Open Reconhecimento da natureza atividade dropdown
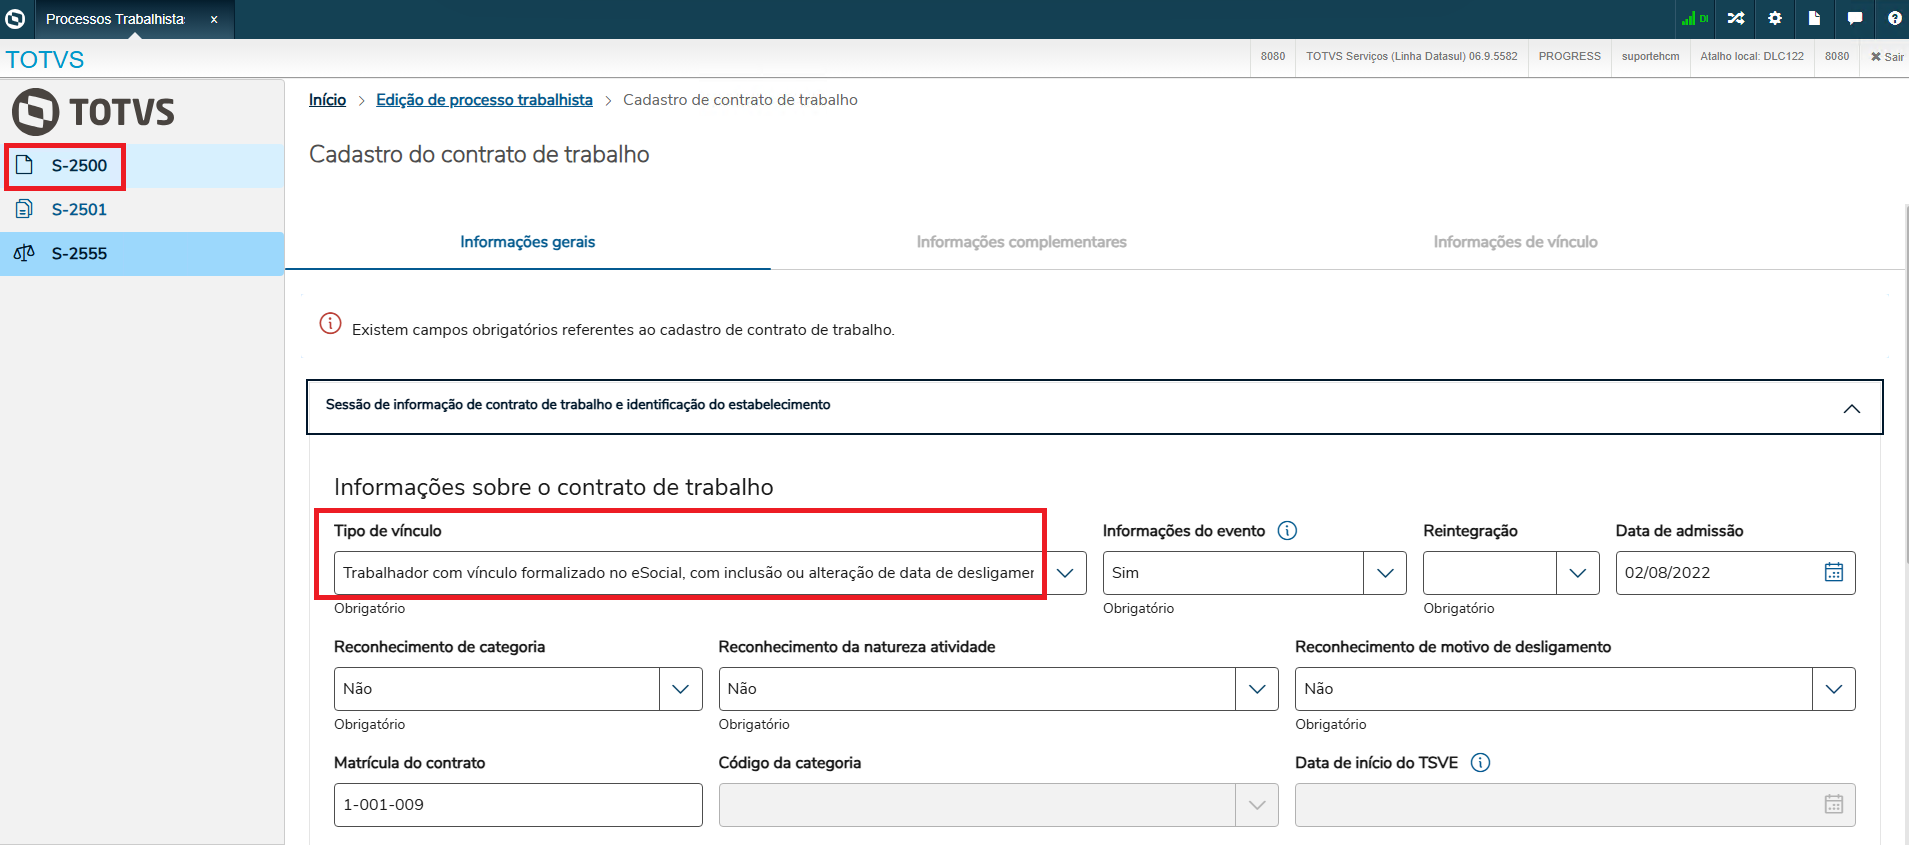 [x=998, y=689]
